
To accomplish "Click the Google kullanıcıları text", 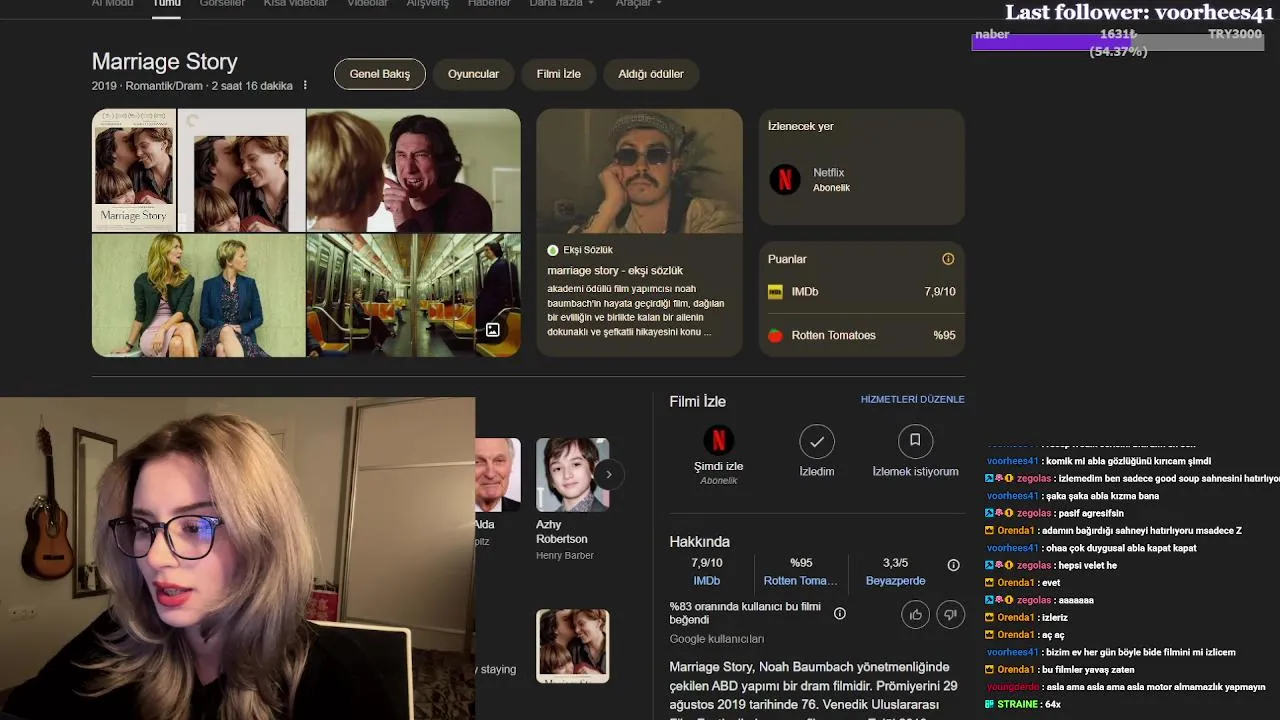I will (717, 639).
